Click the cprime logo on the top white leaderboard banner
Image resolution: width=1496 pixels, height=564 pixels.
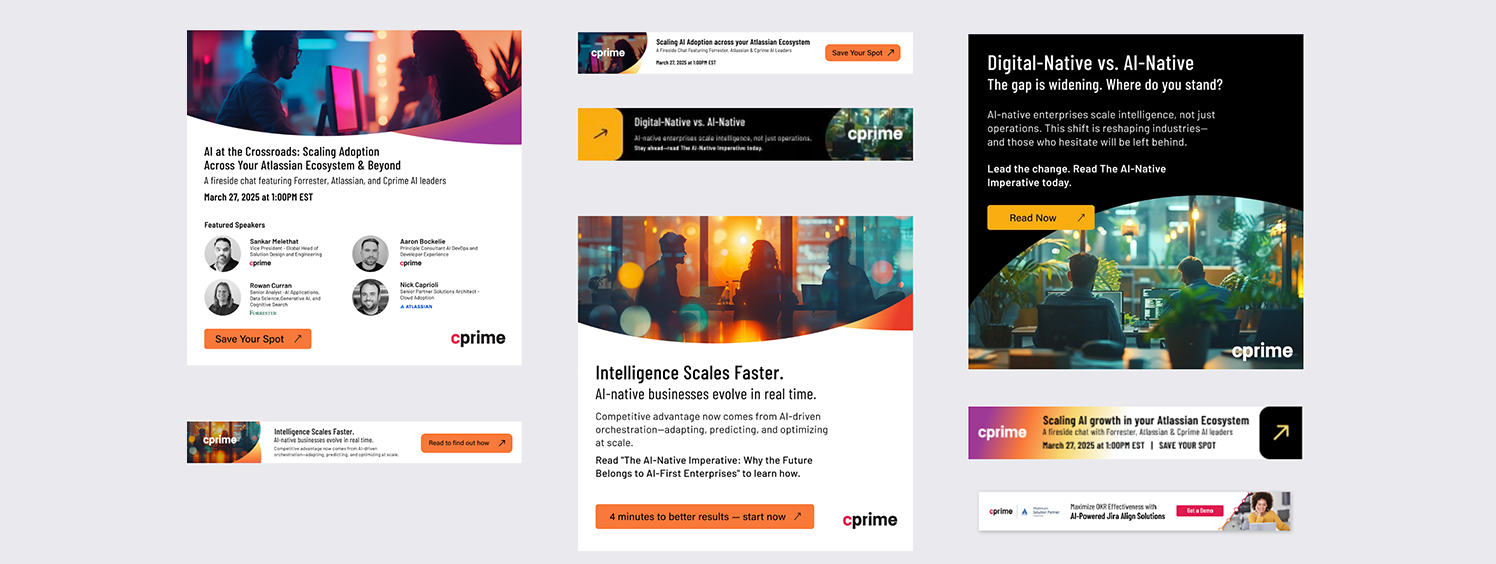point(607,53)
